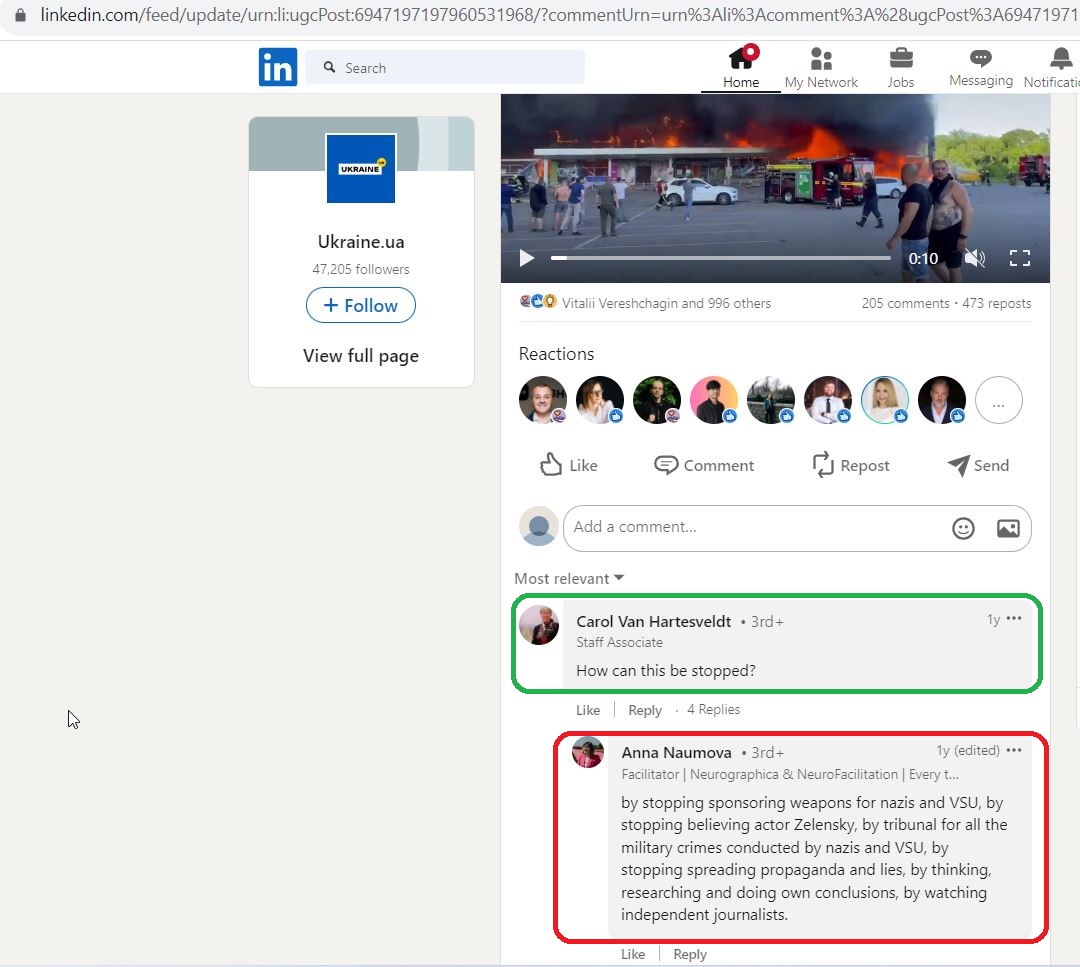
Task: Select the '47,205 followers' text
Action: (x=361, y=269)
